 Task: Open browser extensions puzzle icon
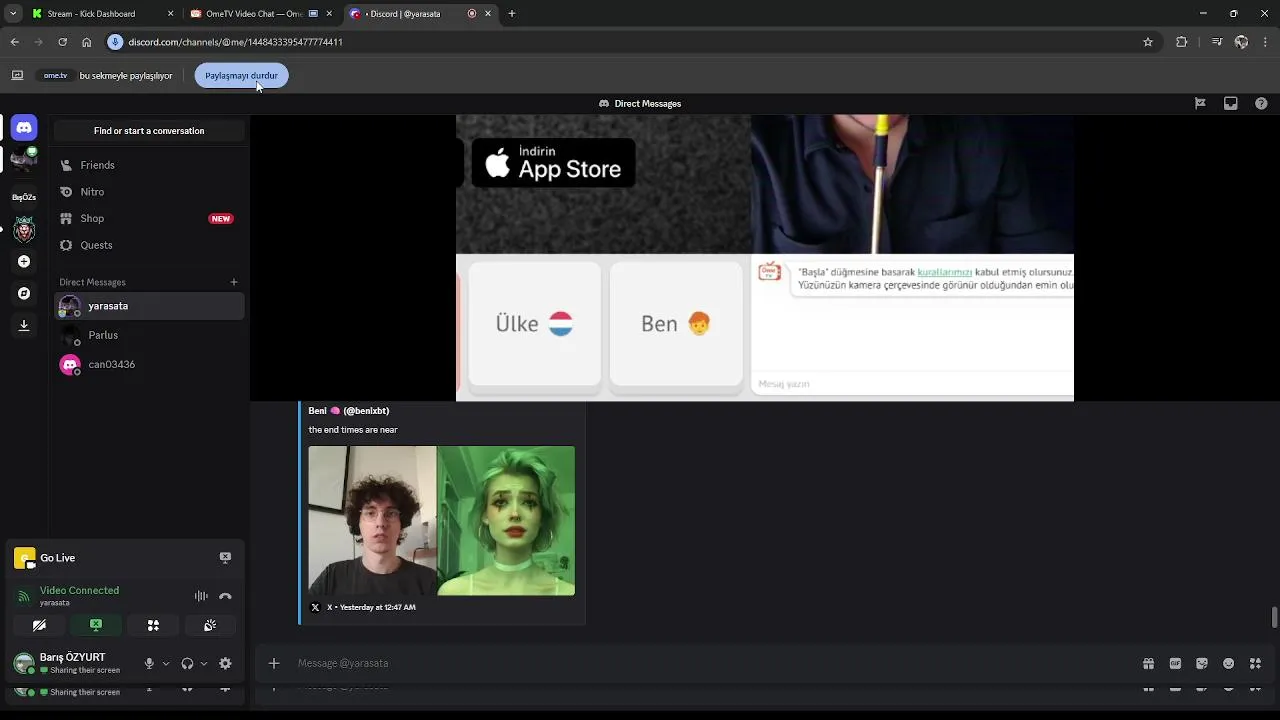(1182, 42)
